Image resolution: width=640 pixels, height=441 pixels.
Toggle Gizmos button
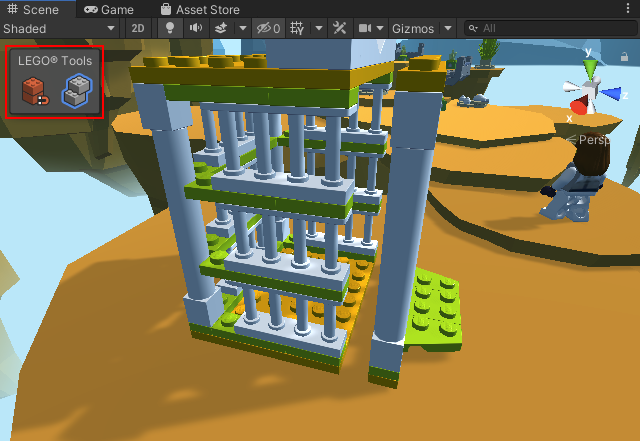[413, 29]
